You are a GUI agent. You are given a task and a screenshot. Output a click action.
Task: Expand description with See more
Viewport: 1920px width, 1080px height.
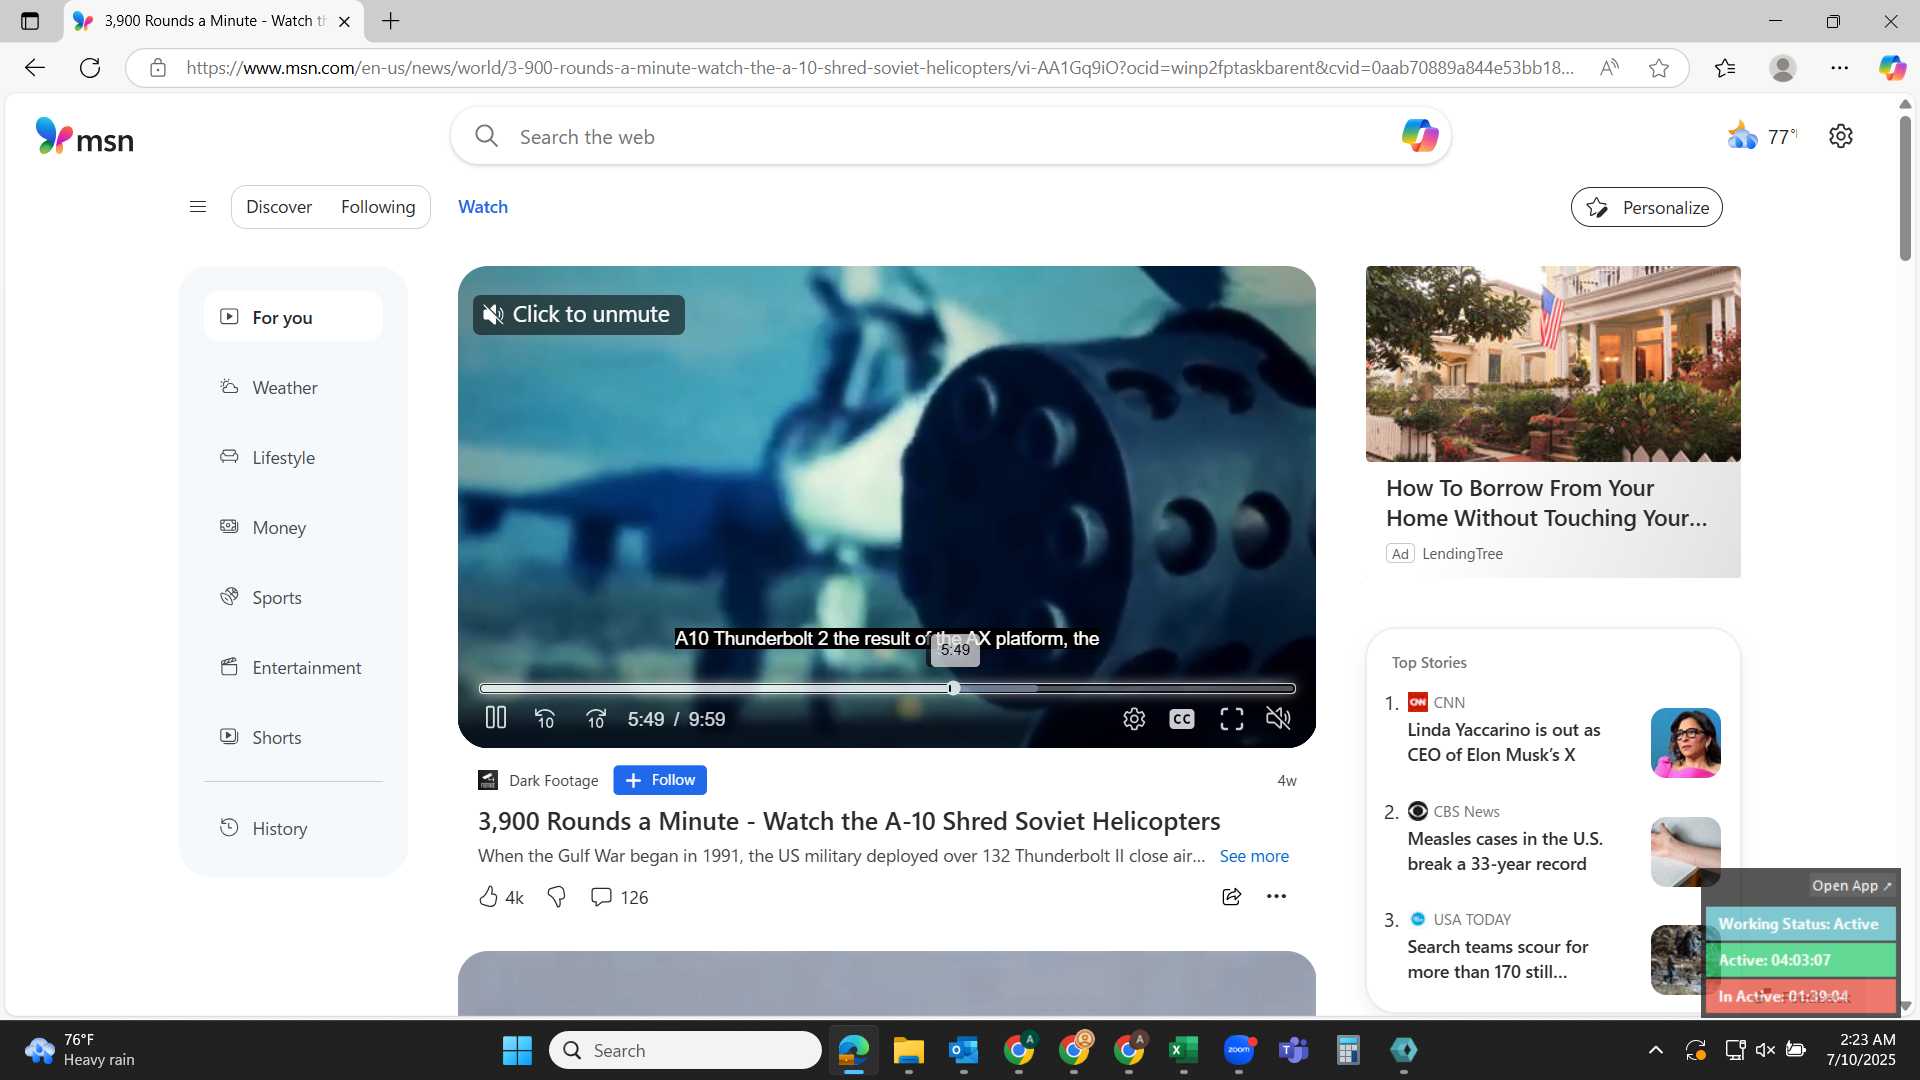click(1254, 856)
